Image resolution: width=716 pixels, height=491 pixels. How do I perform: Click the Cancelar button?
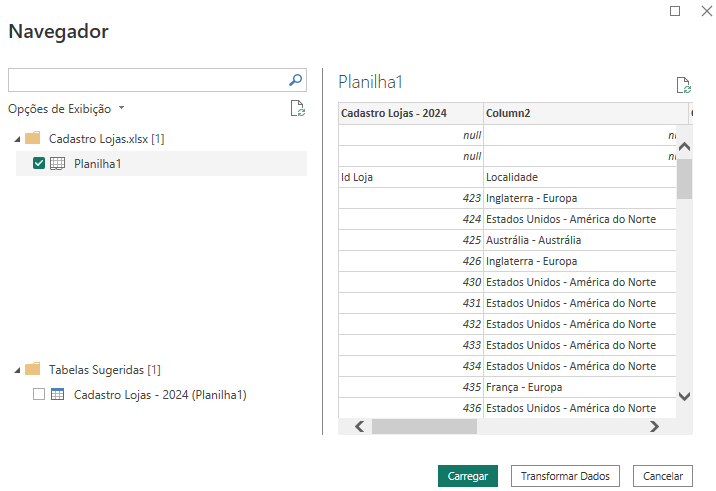663,476
